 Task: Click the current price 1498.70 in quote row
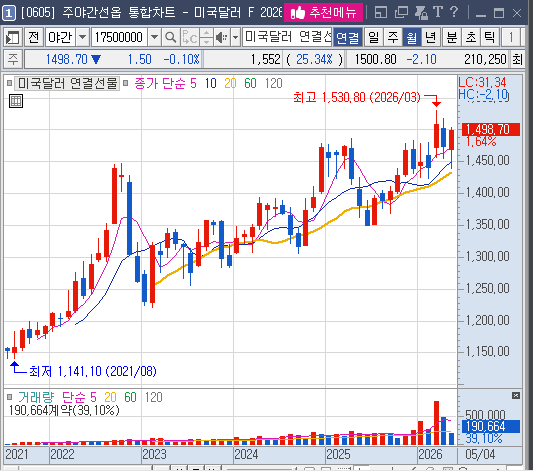click(67, 59)
